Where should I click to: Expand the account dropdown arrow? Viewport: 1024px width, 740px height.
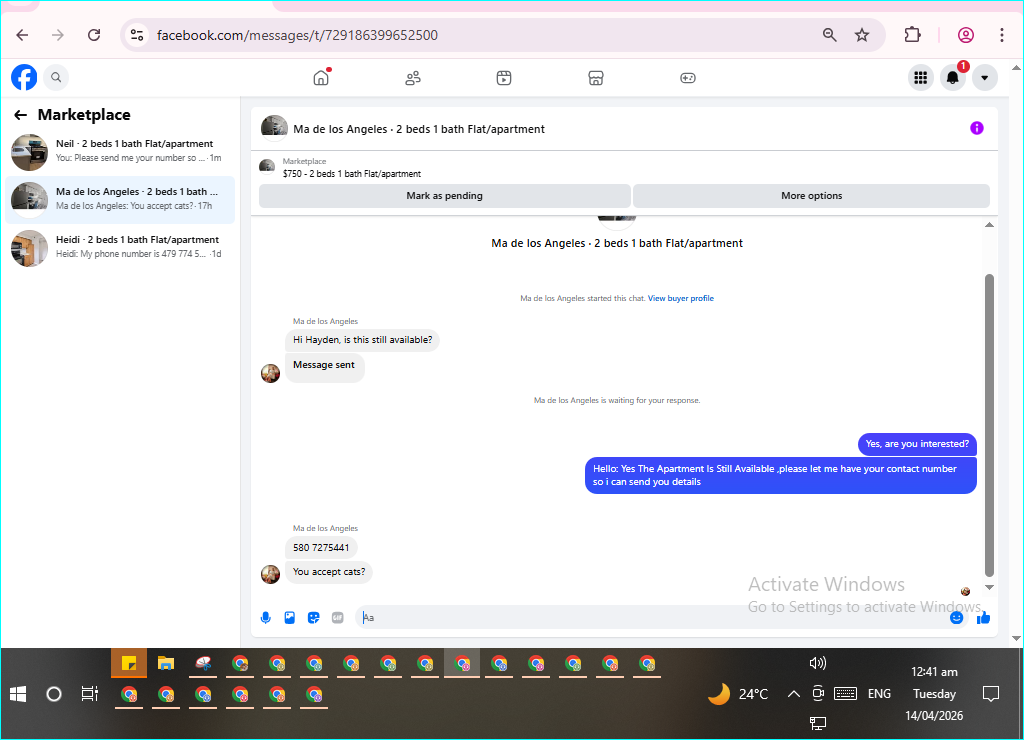pos(984,78)
